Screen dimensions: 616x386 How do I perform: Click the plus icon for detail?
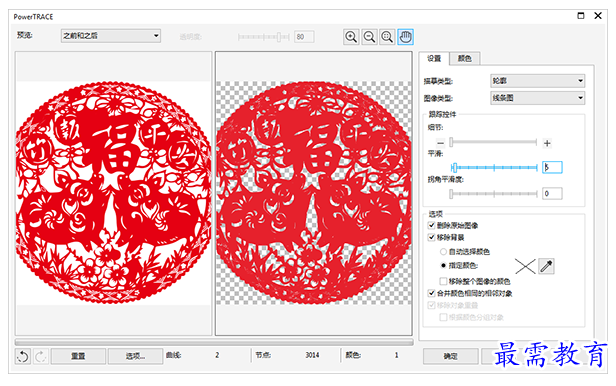pyautogui.click(x=547, y=143)
